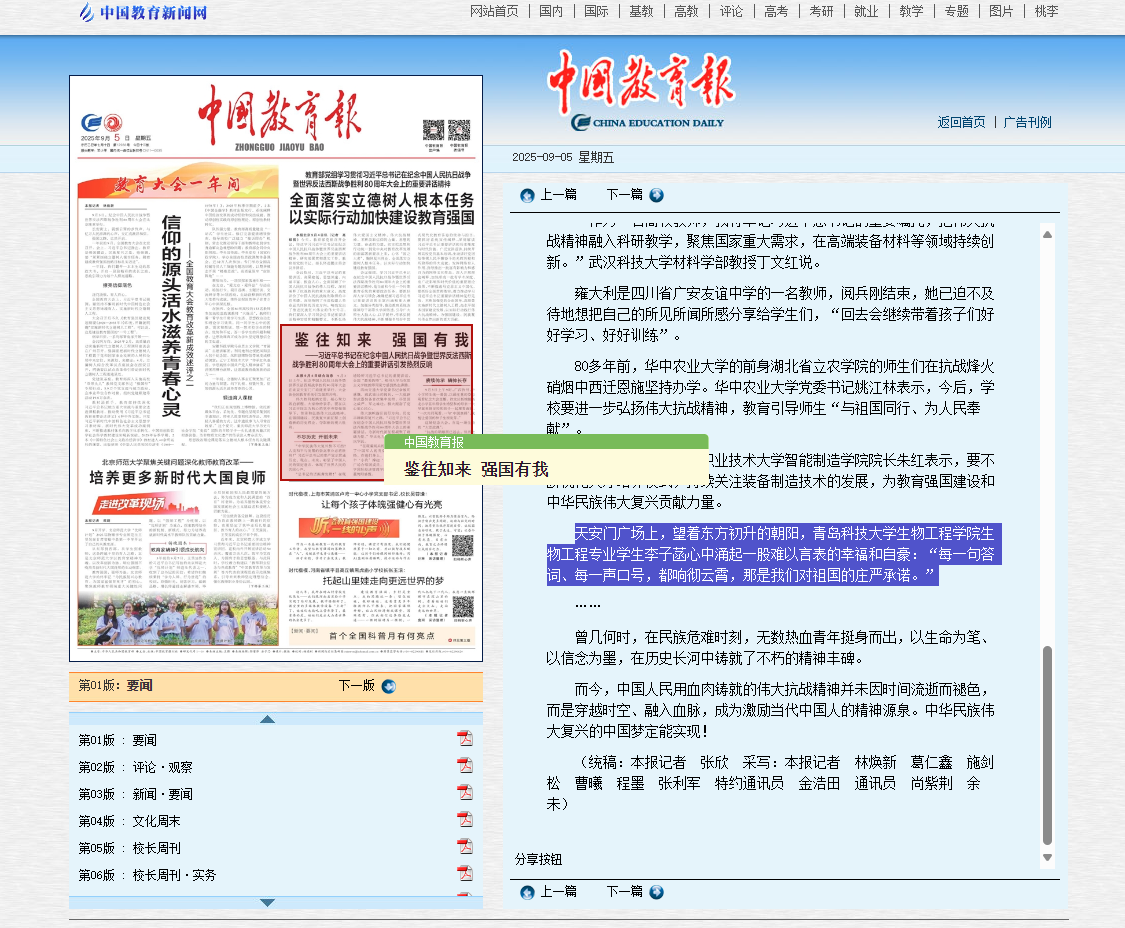Open PDF icon for 第01版 要闻

465,739
